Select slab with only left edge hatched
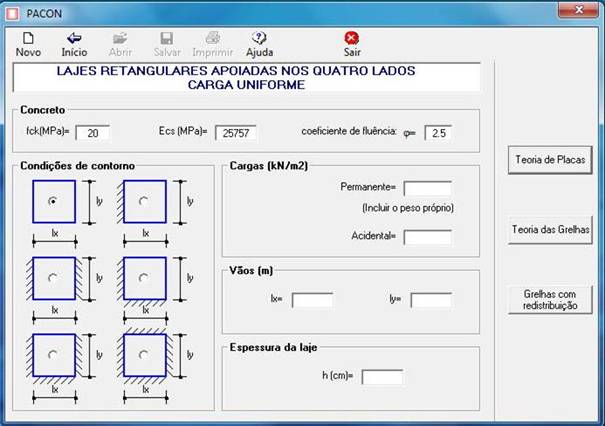 pos(144,201)
